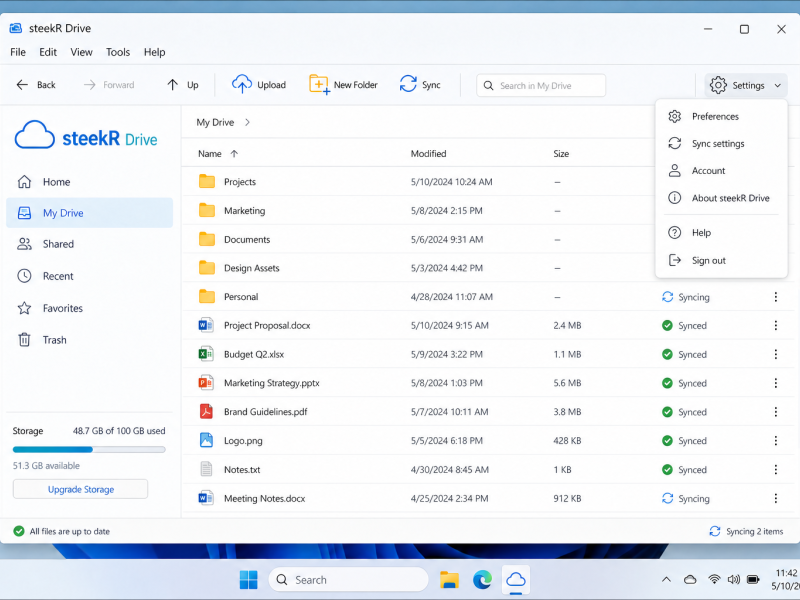Click the Syncing 2 items status icon
The image size is (800, 600).
tap(715, 531)
